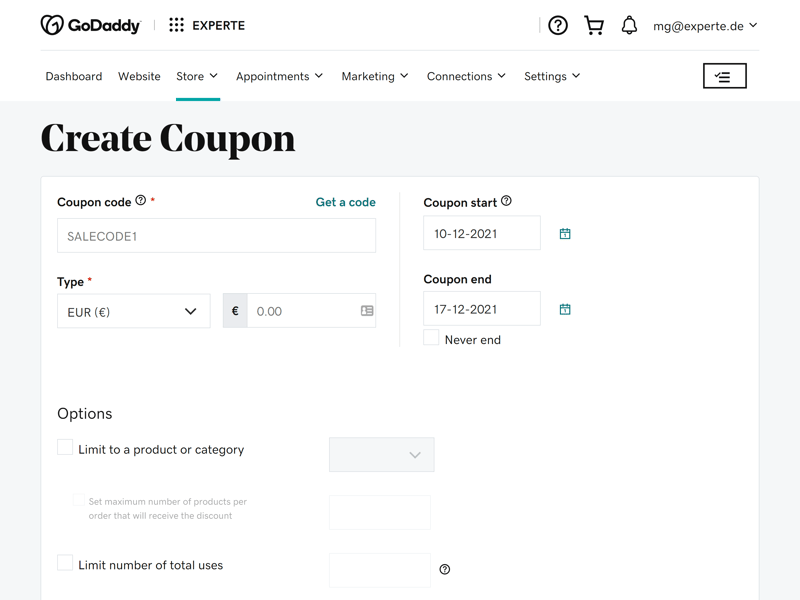
Task: Open the help question mark icon in header
Action: click(558, 26)
